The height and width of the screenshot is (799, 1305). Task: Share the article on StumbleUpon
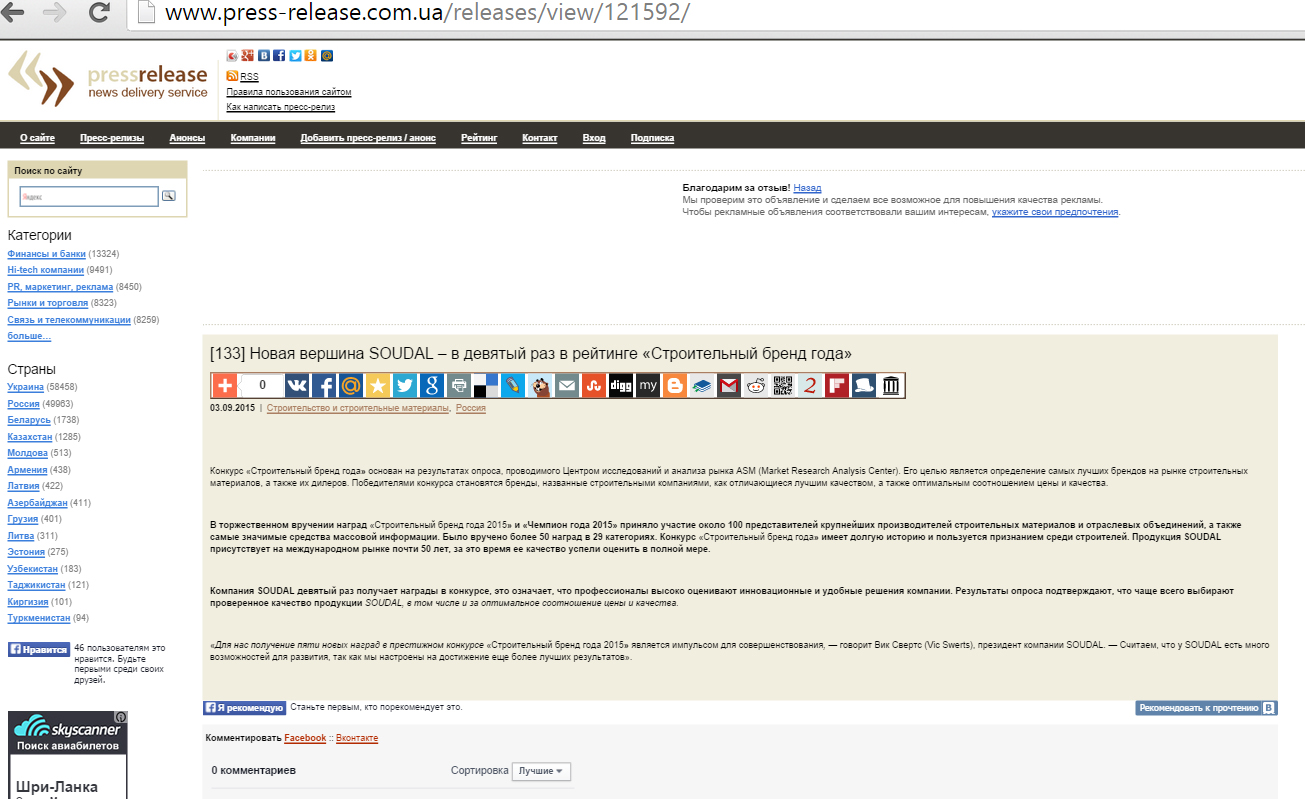pyautogui.click(x=594, y=386)
